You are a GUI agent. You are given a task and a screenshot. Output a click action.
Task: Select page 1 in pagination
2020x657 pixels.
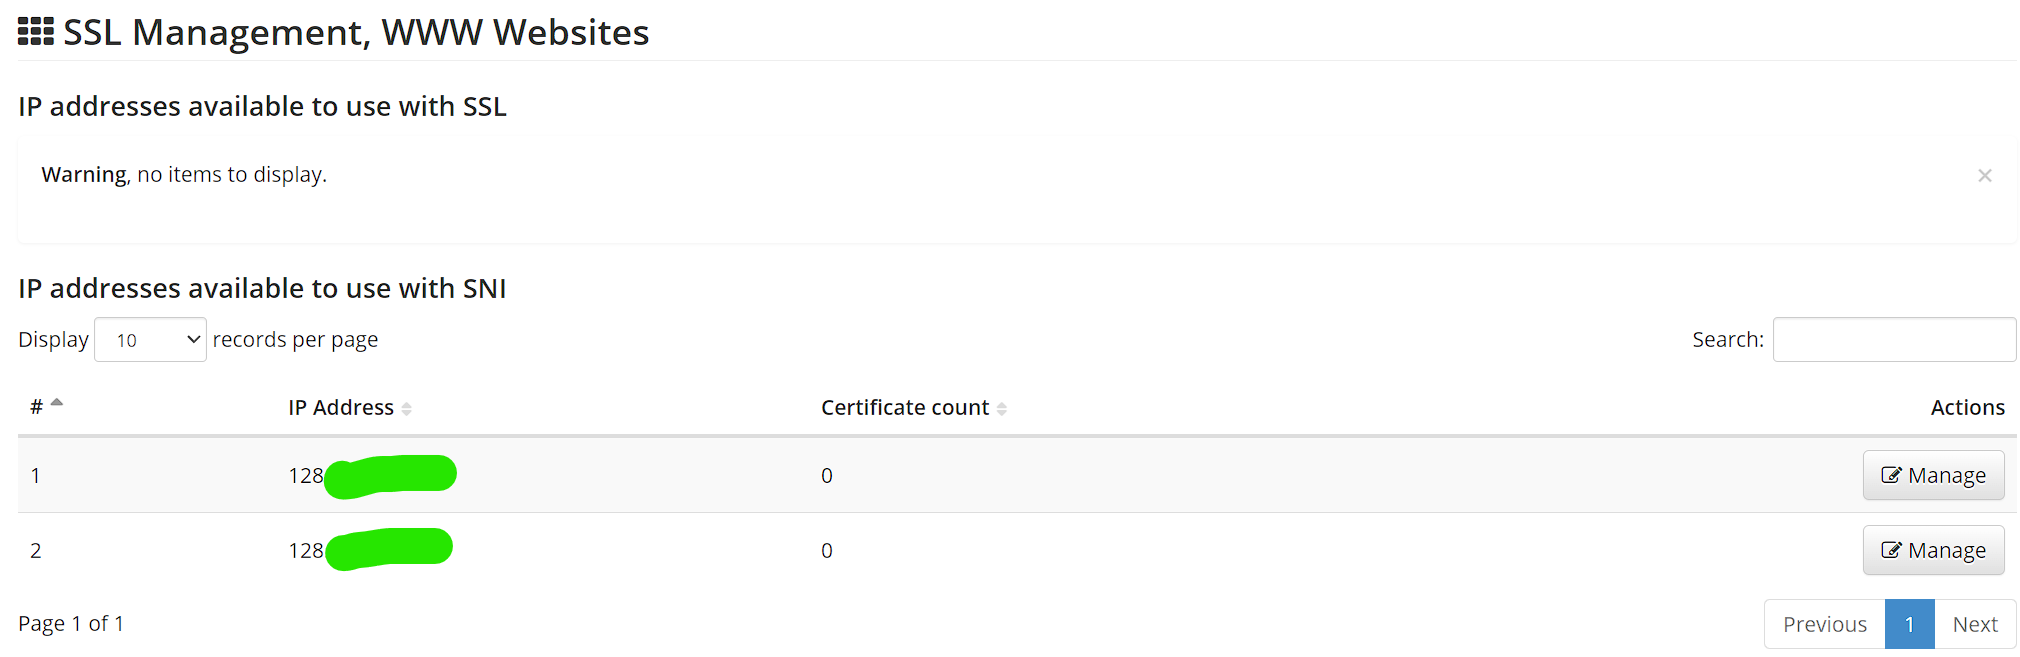(1909, 624)
